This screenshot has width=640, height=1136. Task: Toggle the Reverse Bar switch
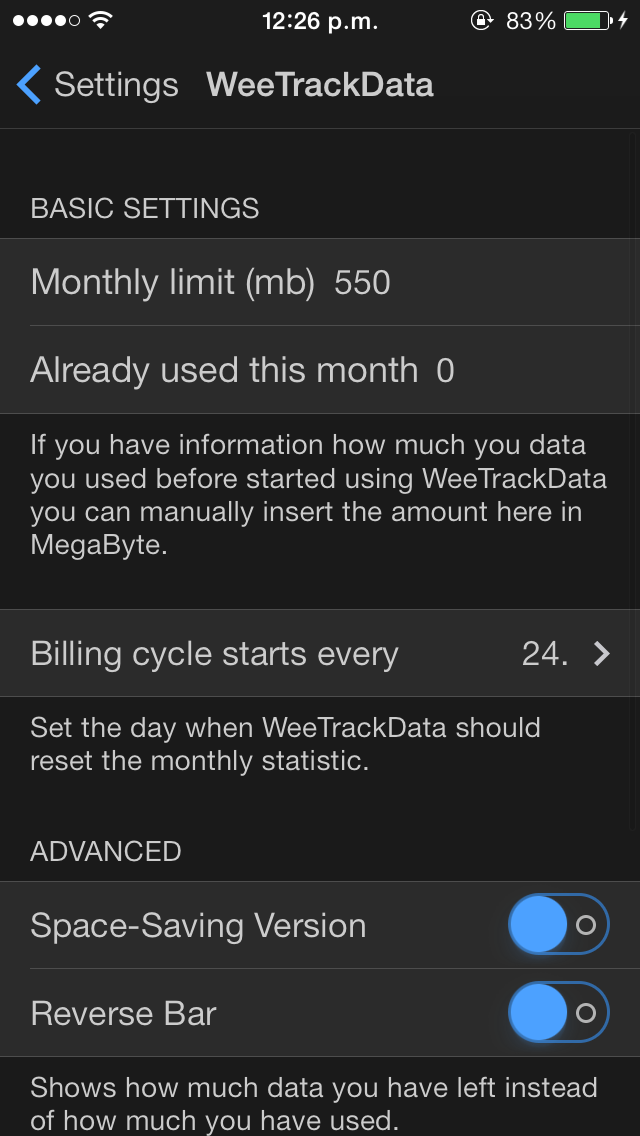[x=558, y=1013]
